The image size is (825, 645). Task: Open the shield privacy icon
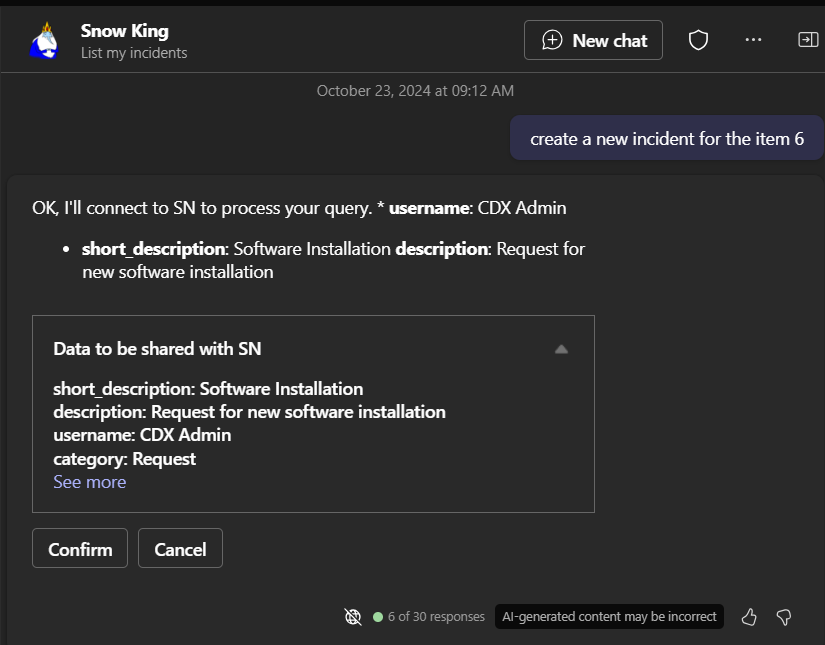698,40
